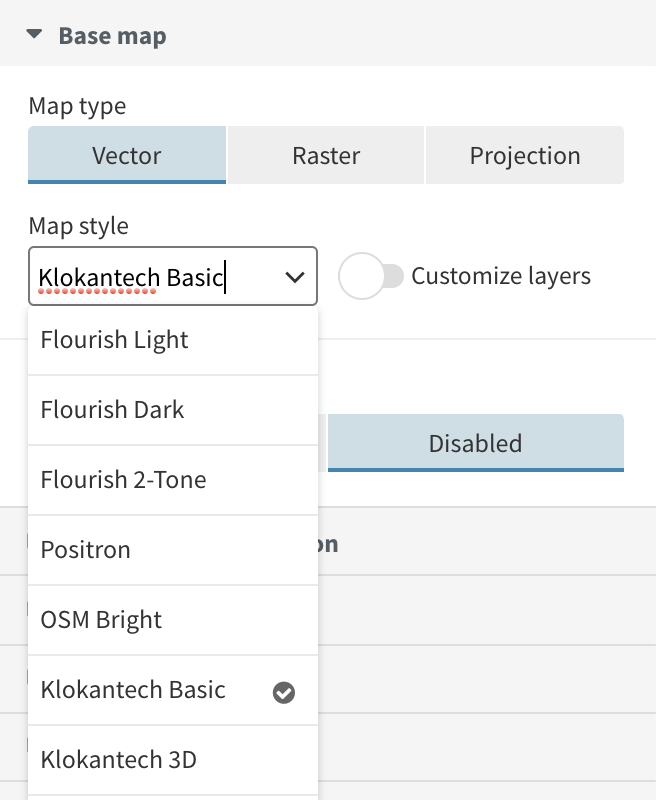656x800 pixels.
Task: Choose Flourish Light map style
Action: pyautogui.click(x=173, y=340)
